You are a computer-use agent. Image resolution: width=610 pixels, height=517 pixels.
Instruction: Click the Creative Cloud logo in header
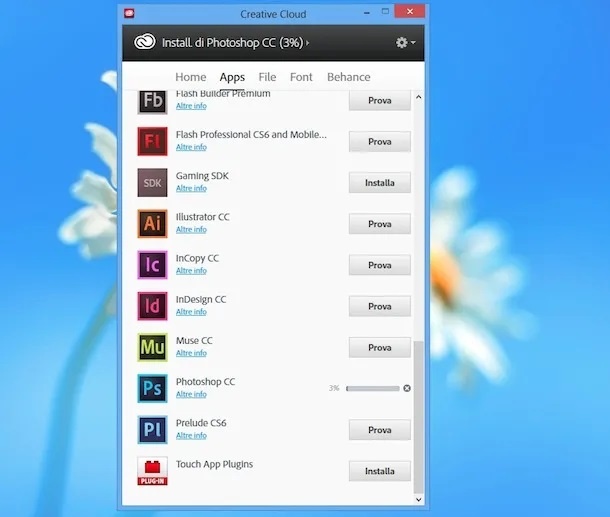tap(145, 42)
